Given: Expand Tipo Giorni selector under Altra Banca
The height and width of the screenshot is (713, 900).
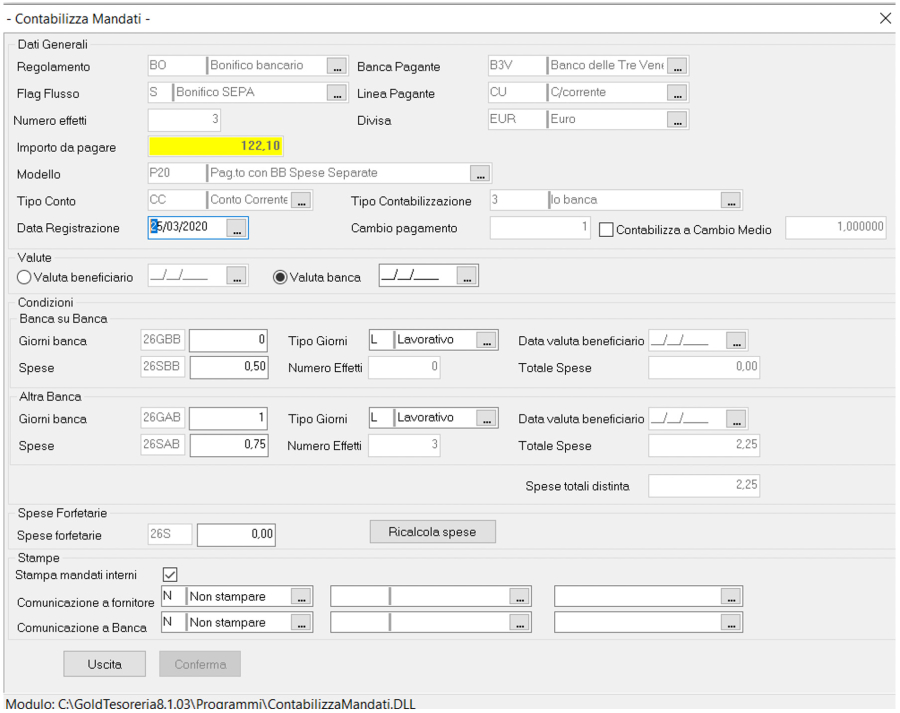Looking at the screenshot, I should pos(486,418).
